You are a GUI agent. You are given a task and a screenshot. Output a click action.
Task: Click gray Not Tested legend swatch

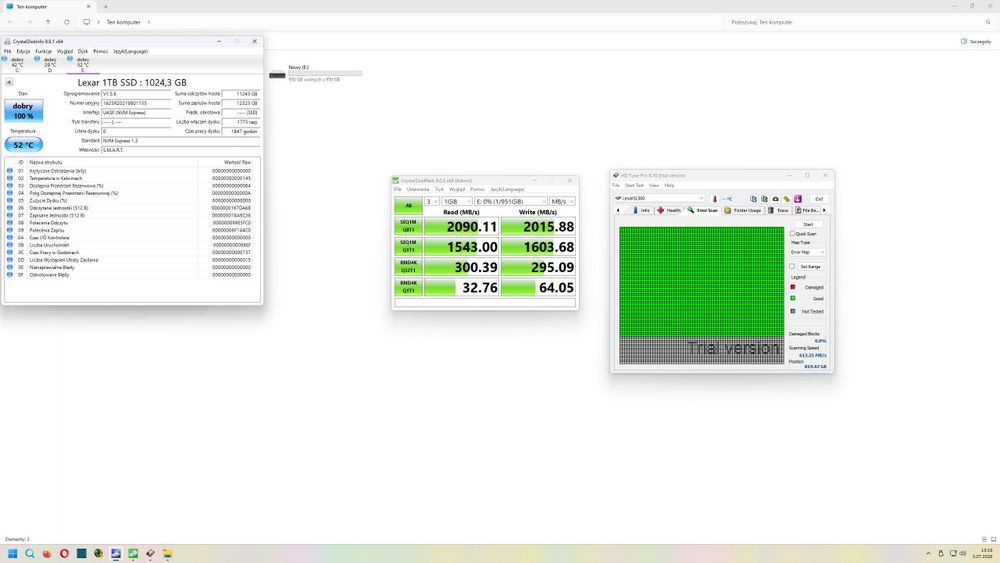coord(793,311)
